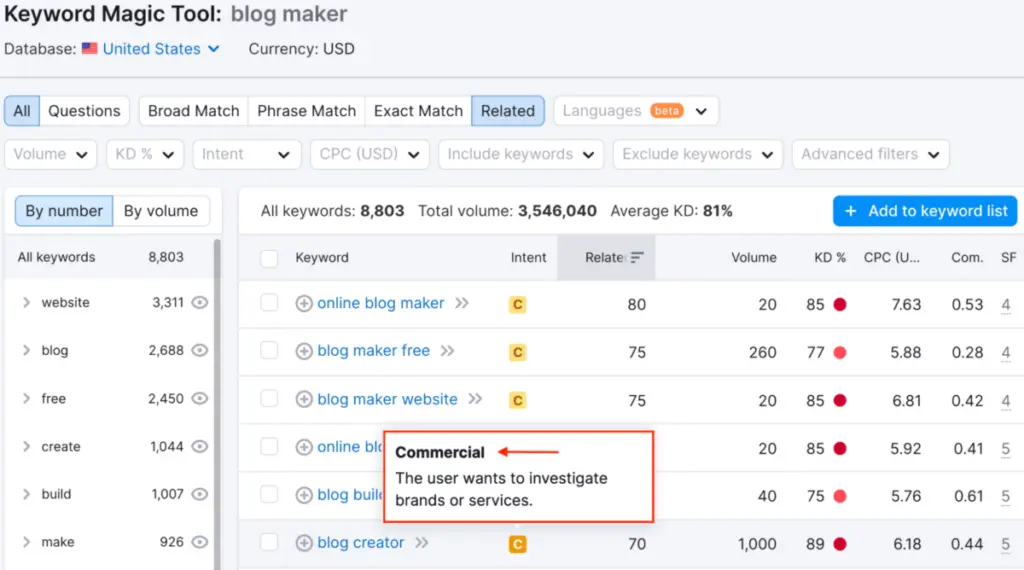Image resolution: width=1024 pixels, height=570 pixels.
Task: Tick the select-all checkbox in table header
Action: click(269, 258)
